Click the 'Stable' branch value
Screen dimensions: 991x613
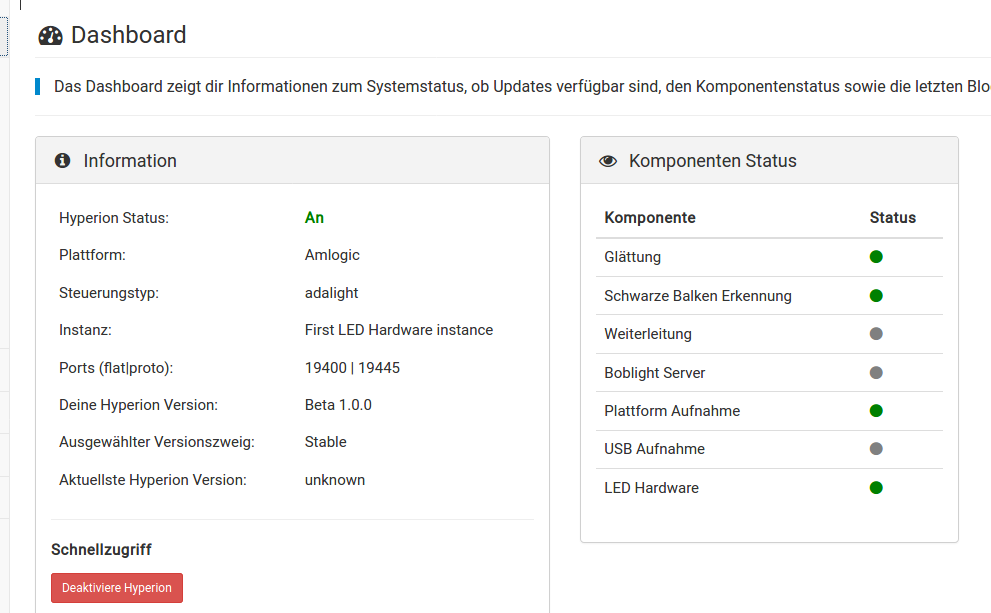325,442
